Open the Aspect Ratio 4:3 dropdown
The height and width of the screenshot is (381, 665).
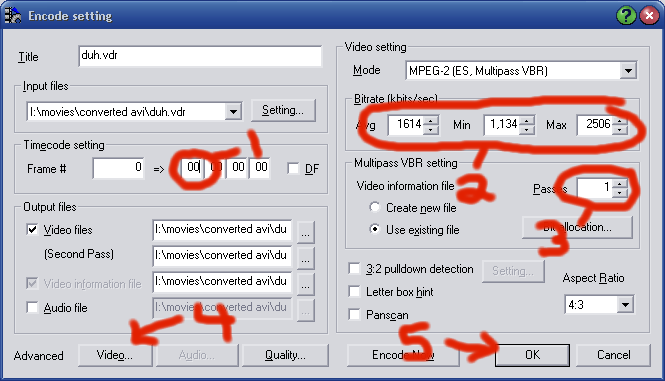click(625, 305)
